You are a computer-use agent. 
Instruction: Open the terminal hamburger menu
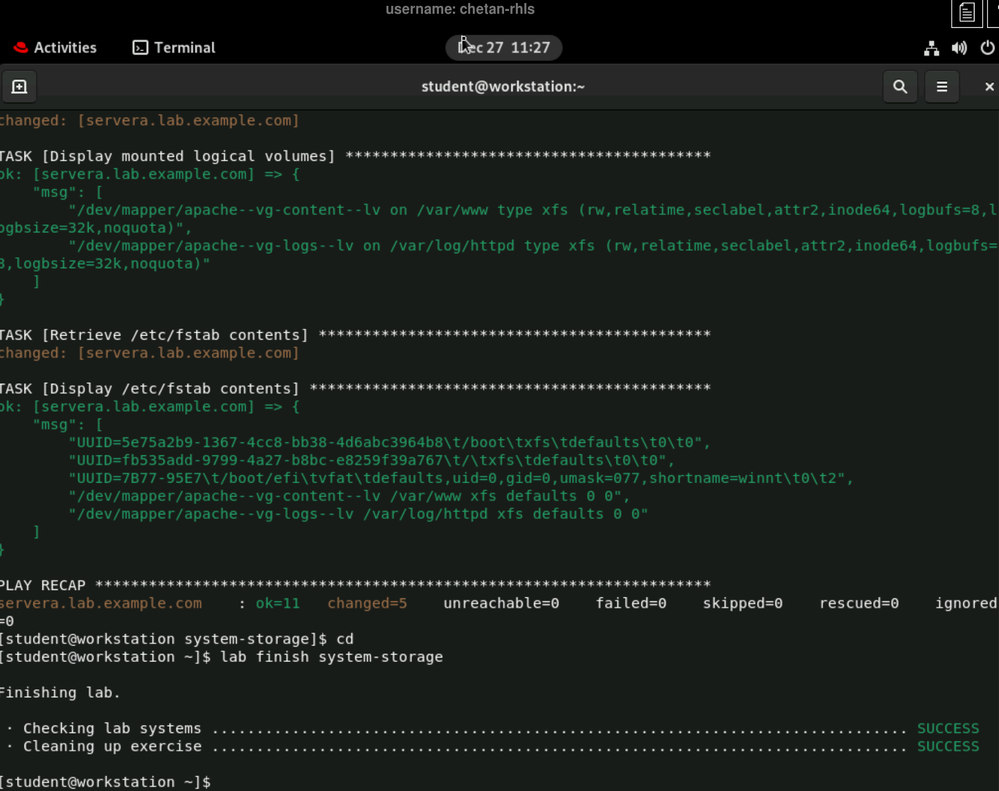pos(942,87)
